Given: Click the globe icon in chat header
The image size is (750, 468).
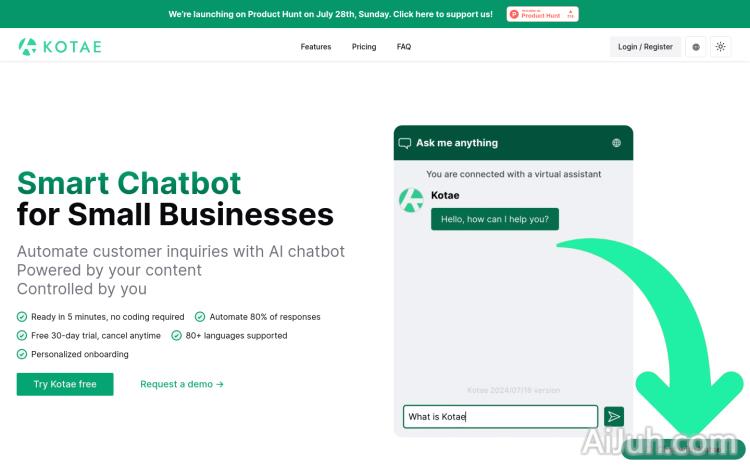Looking at the screenshot, I should coord(616,143).
